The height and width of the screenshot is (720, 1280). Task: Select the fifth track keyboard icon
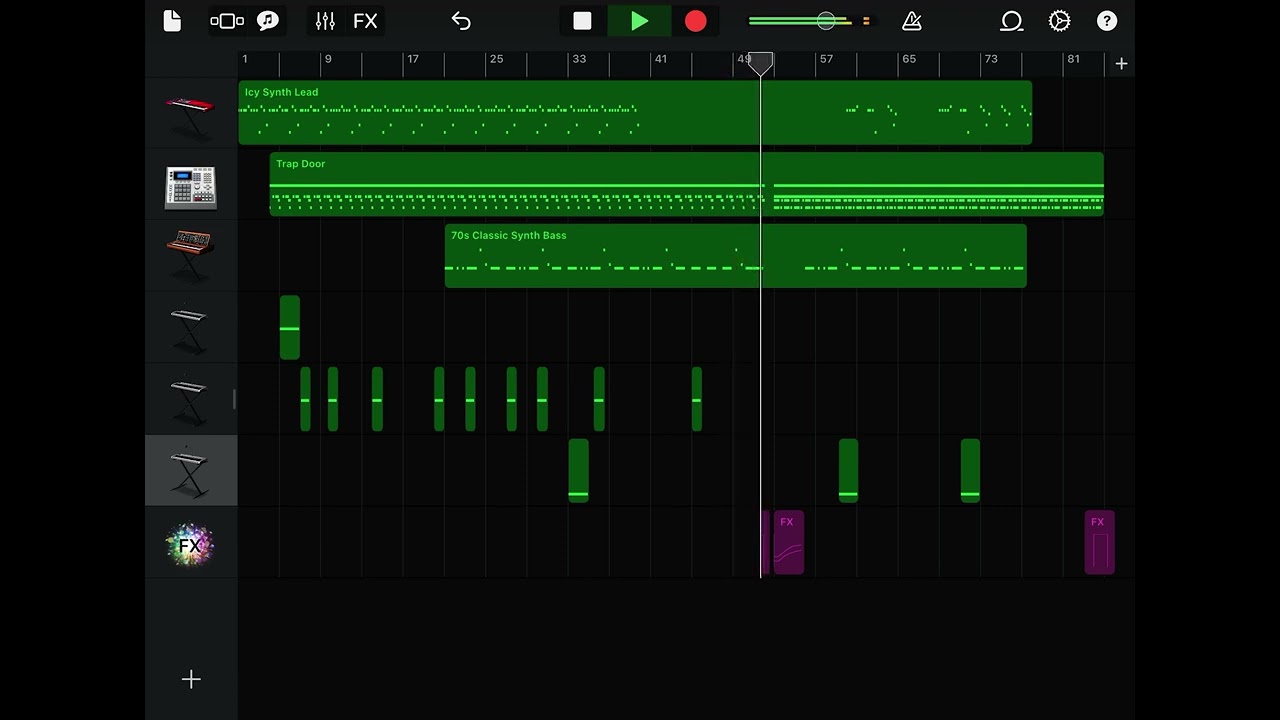coord(190,400)
